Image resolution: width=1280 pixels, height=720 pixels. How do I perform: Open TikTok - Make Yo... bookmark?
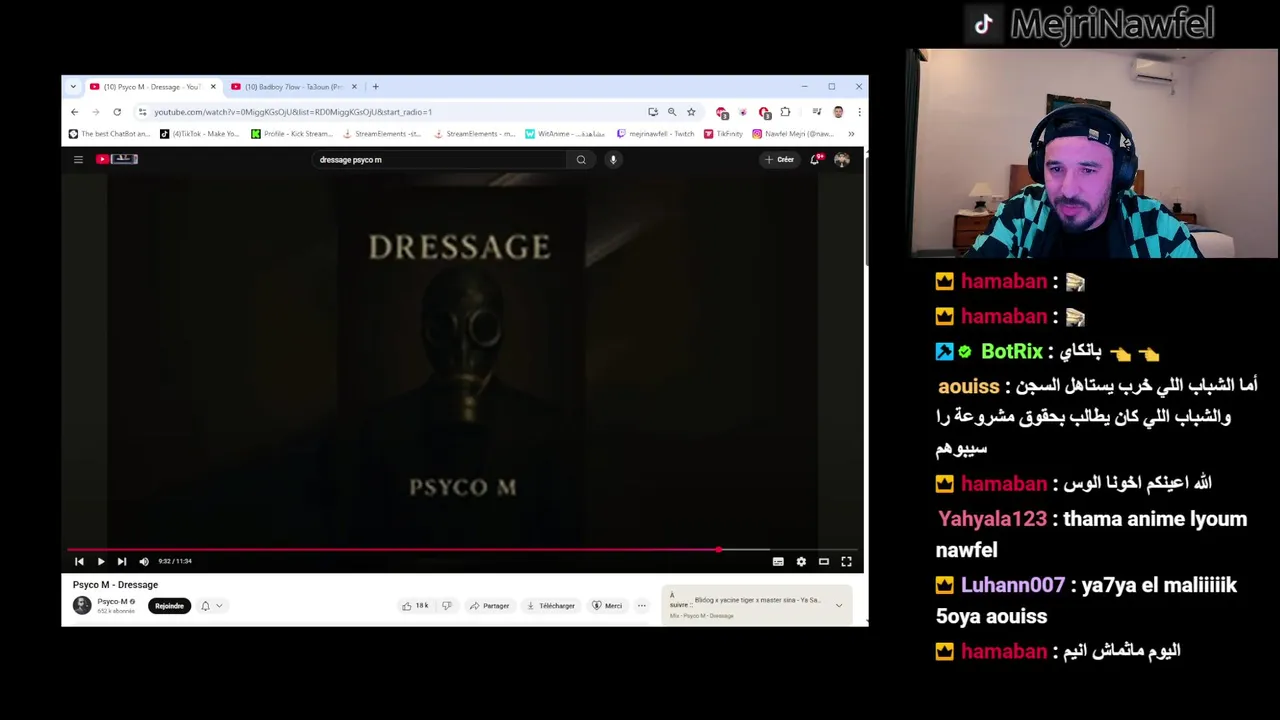coord(200,134)
